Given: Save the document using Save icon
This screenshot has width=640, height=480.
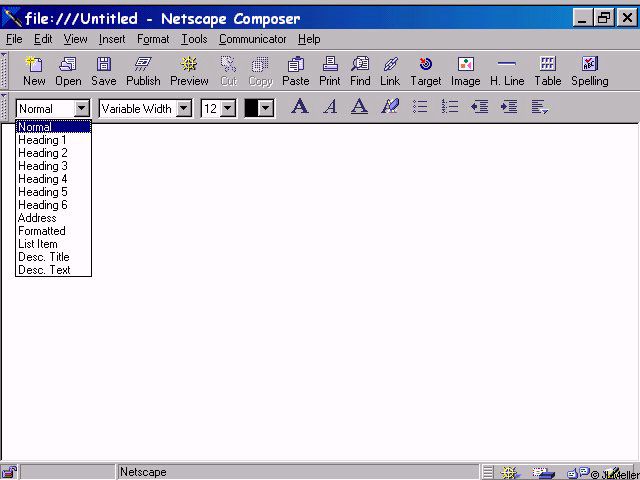Looking at the screenshot, I should [104, 71].
